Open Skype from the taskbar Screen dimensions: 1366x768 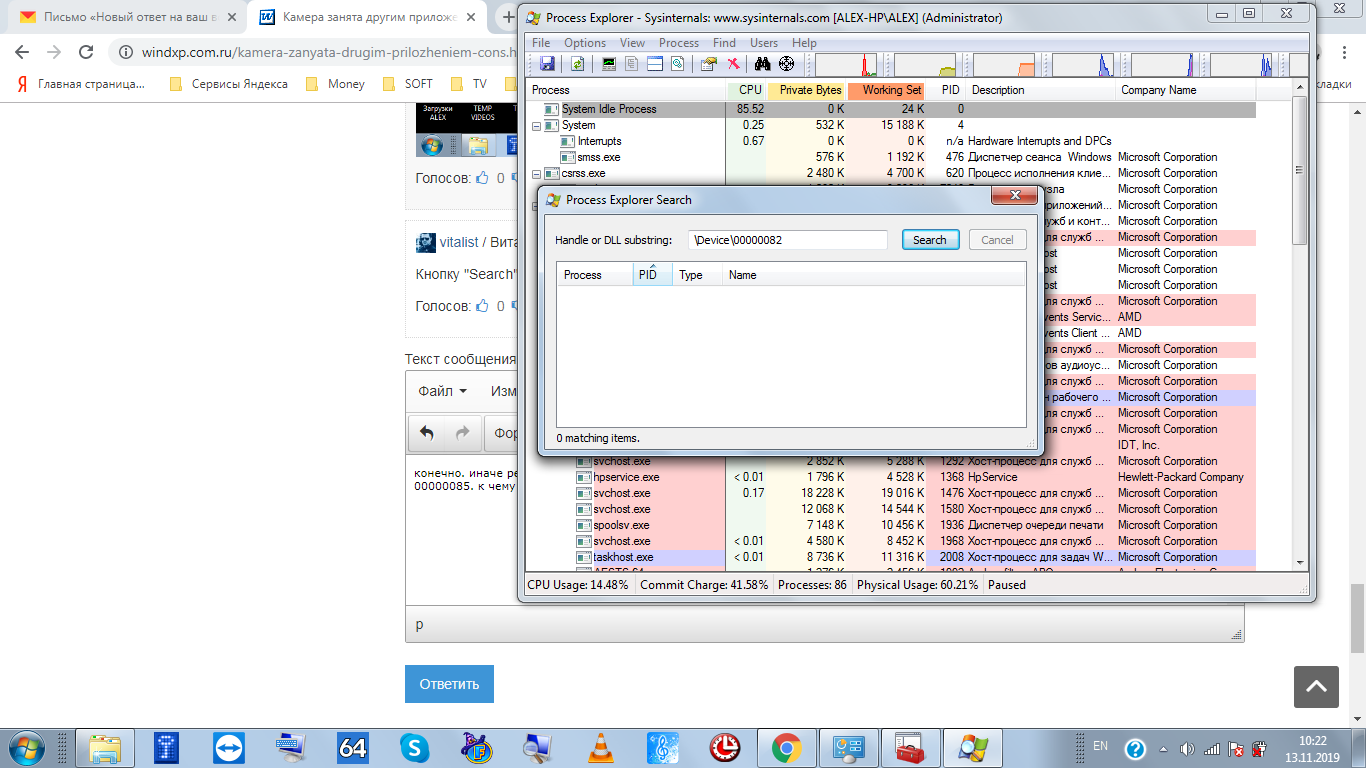tap(414, 748)
